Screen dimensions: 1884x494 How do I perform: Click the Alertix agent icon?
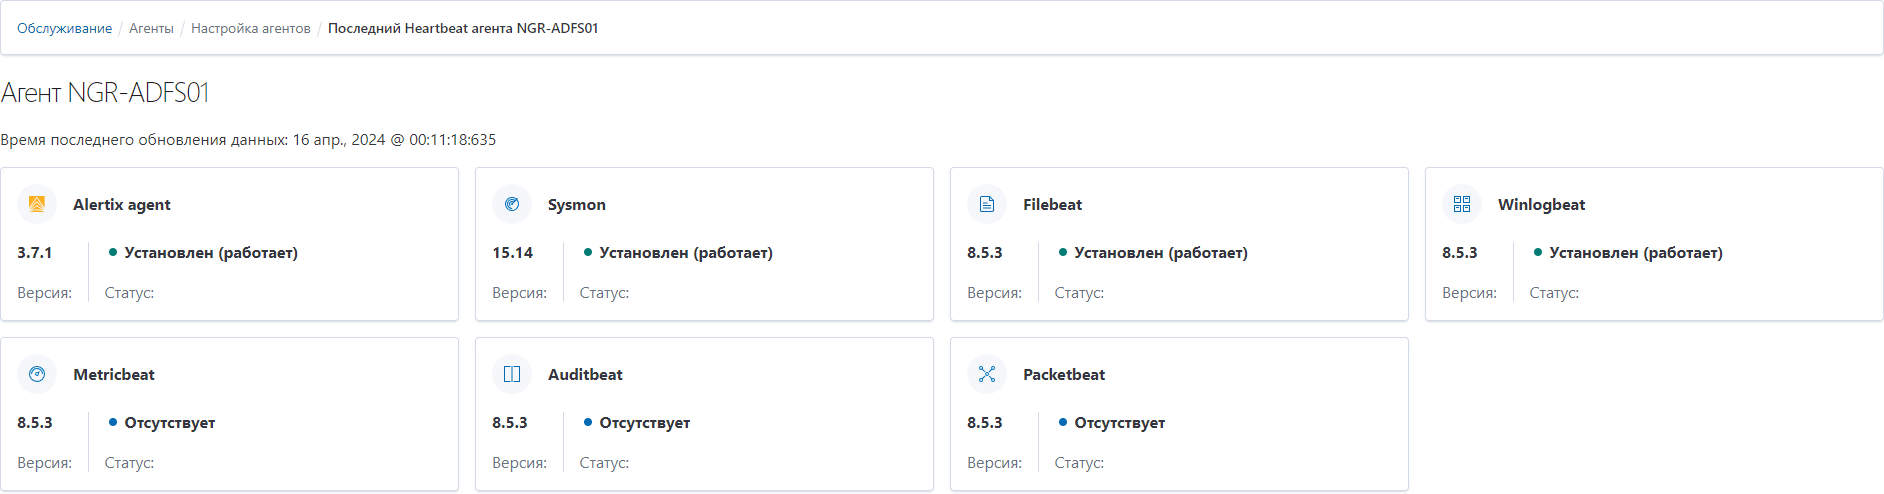tap(37, 204)
